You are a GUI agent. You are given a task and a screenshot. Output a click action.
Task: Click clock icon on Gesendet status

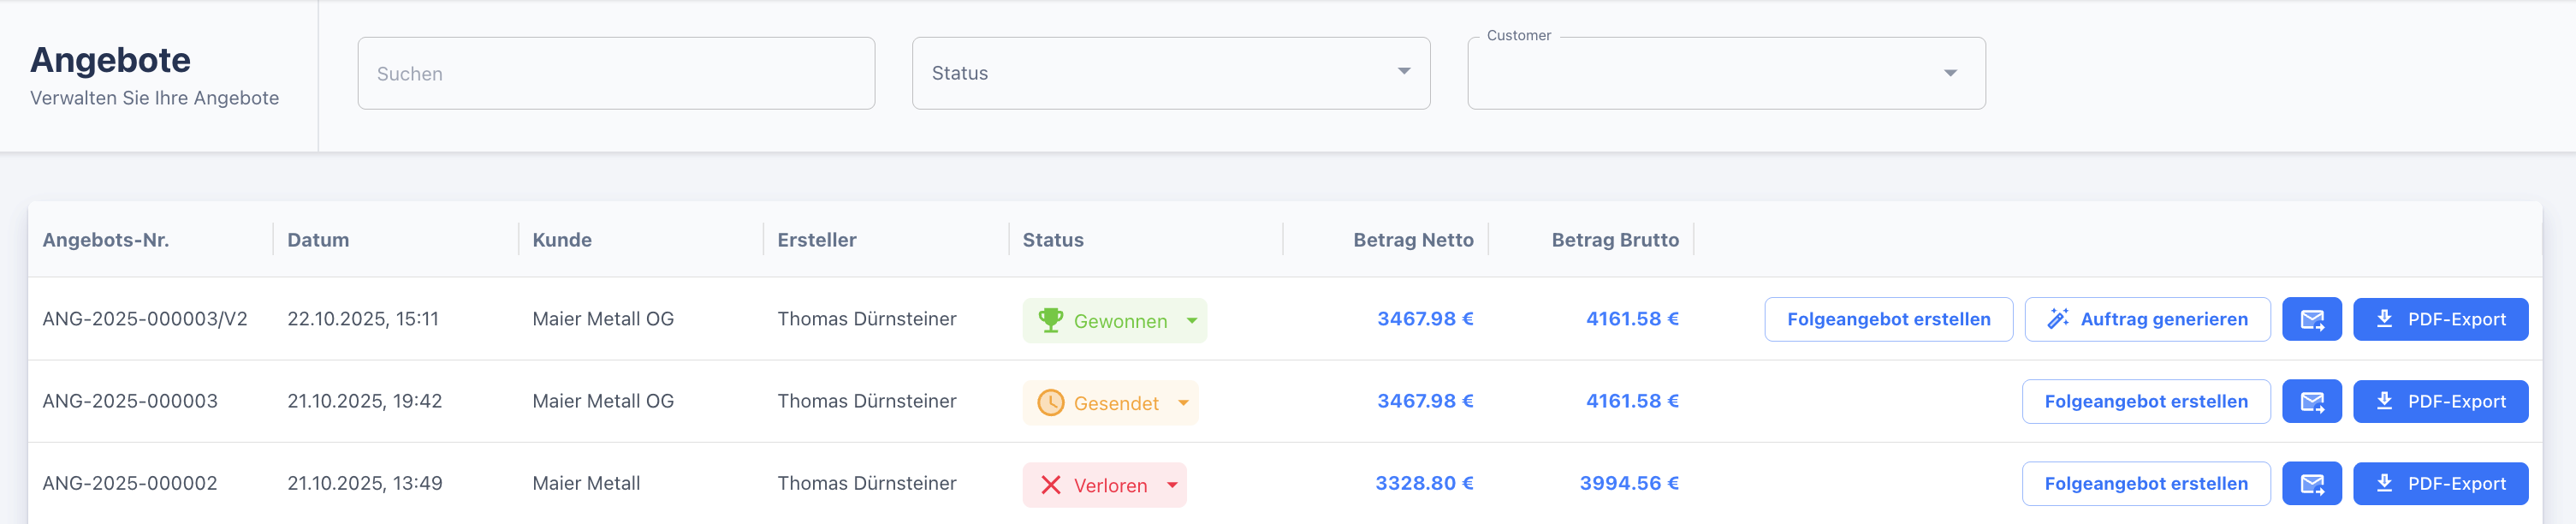[1050, 403]
